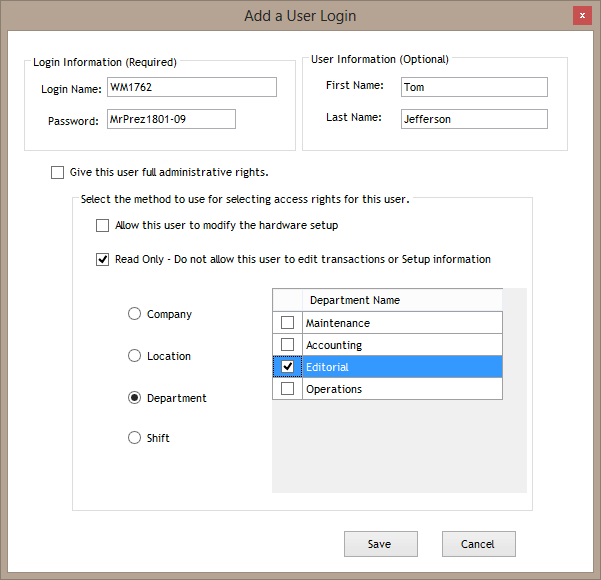Click the Last Name text box

click(473, 119)
